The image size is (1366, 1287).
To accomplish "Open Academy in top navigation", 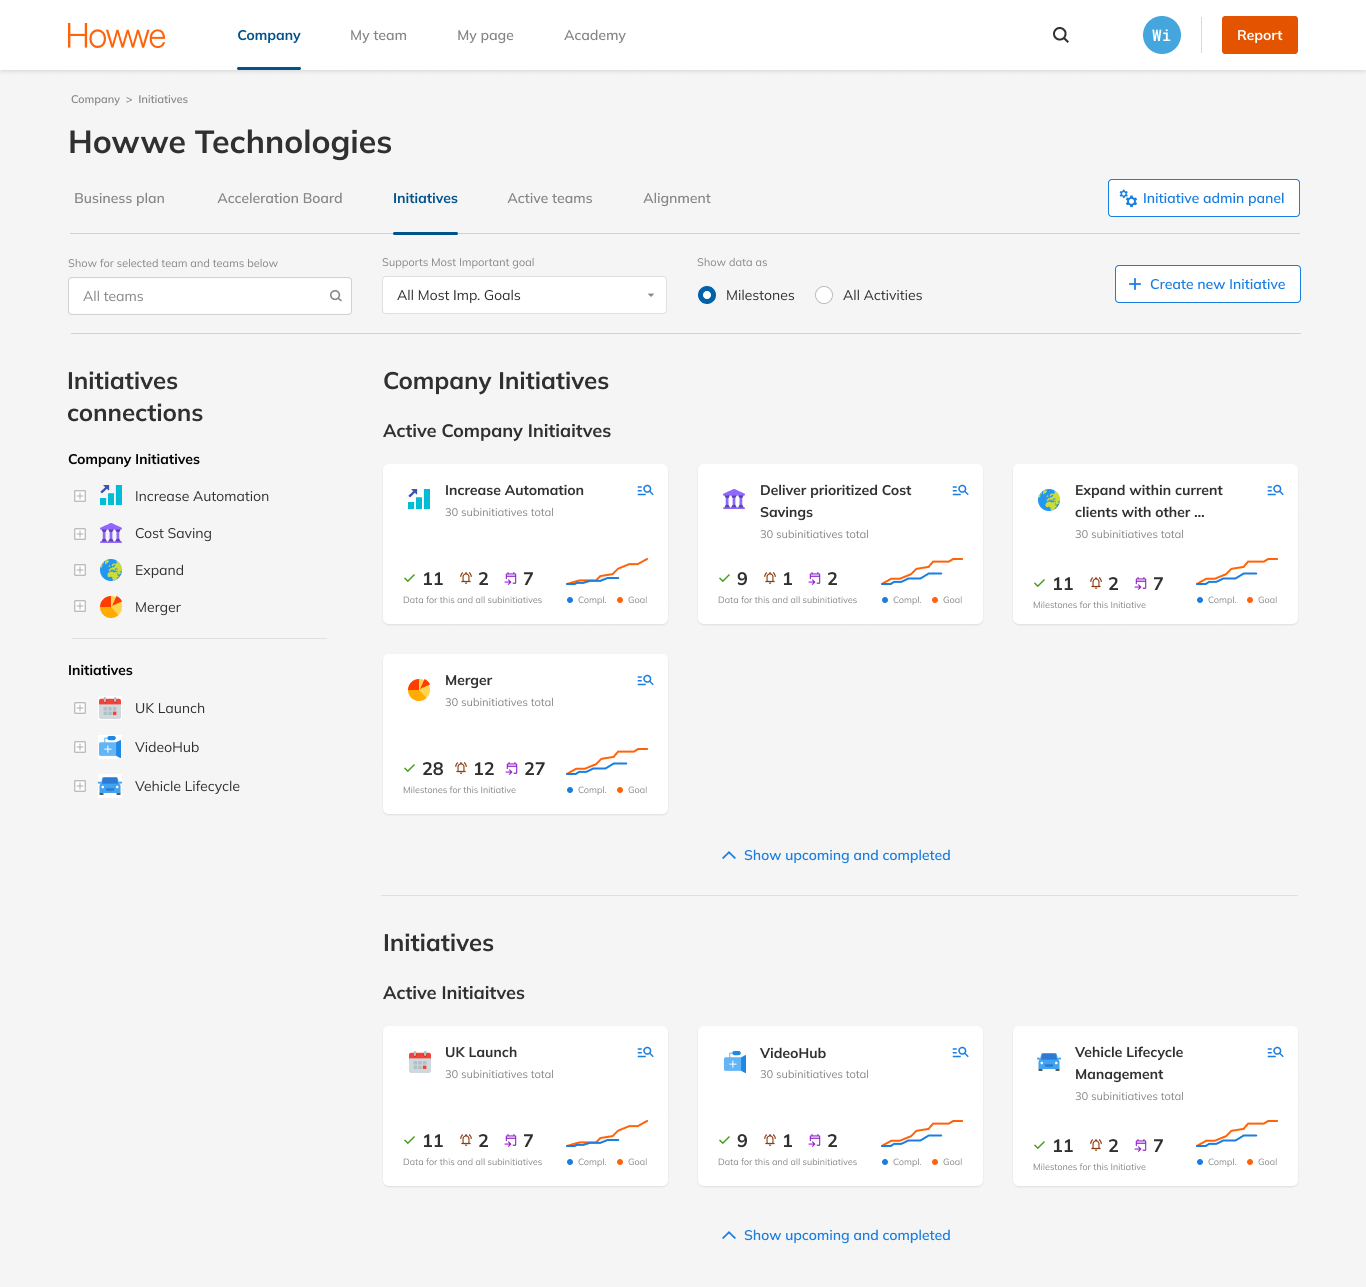I will click(x=595, y=35).
